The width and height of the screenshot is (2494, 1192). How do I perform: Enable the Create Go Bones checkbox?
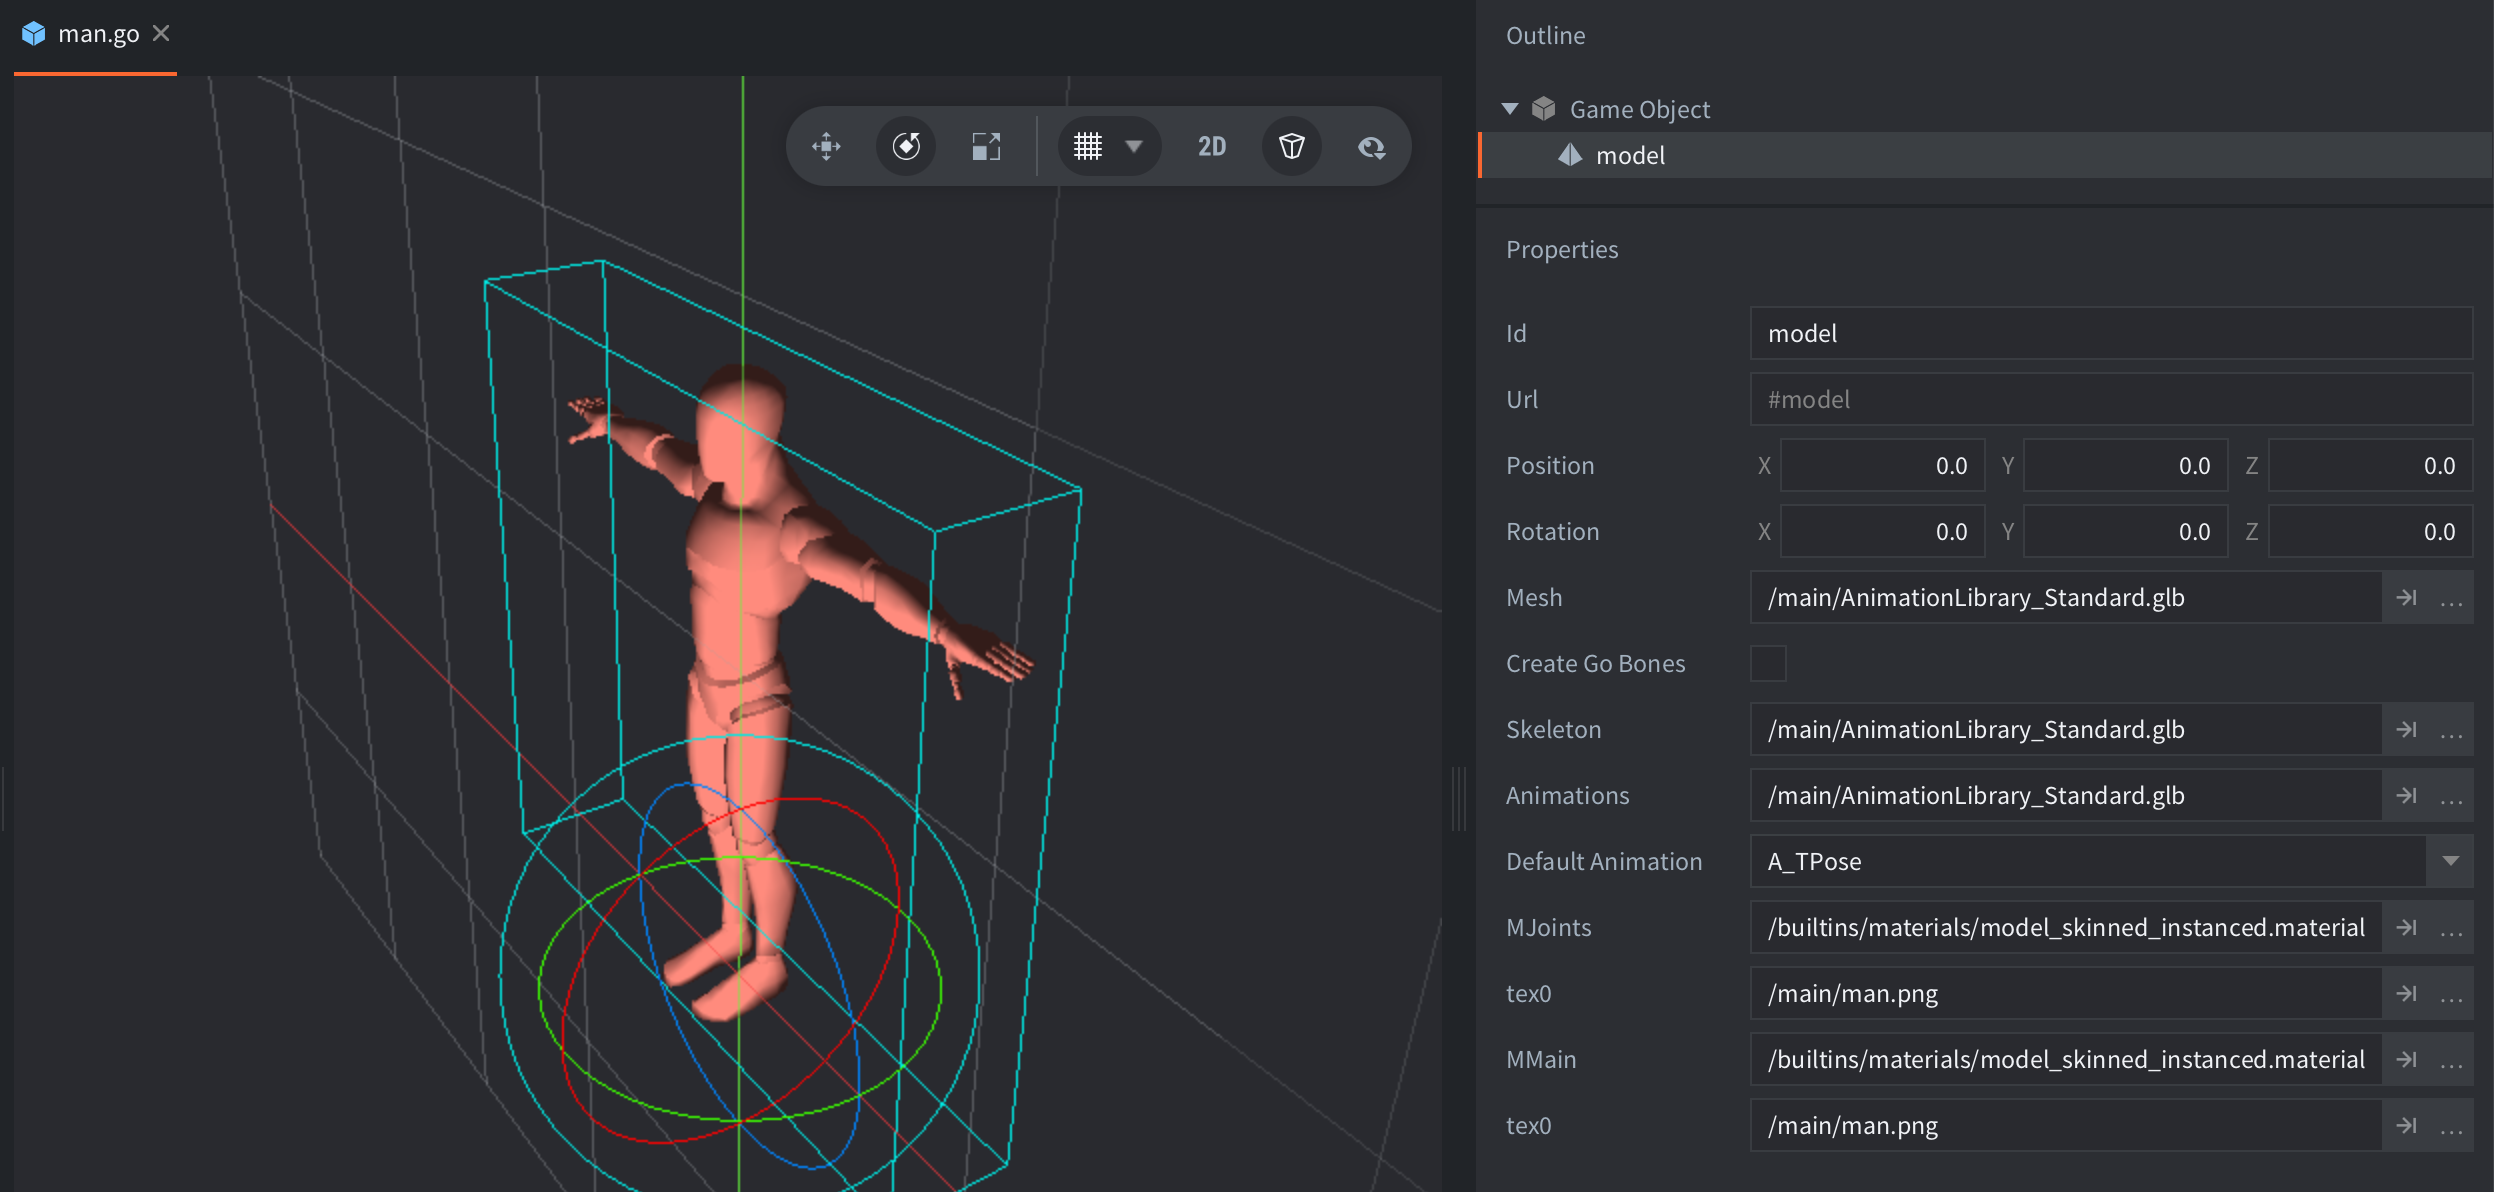1768,664
